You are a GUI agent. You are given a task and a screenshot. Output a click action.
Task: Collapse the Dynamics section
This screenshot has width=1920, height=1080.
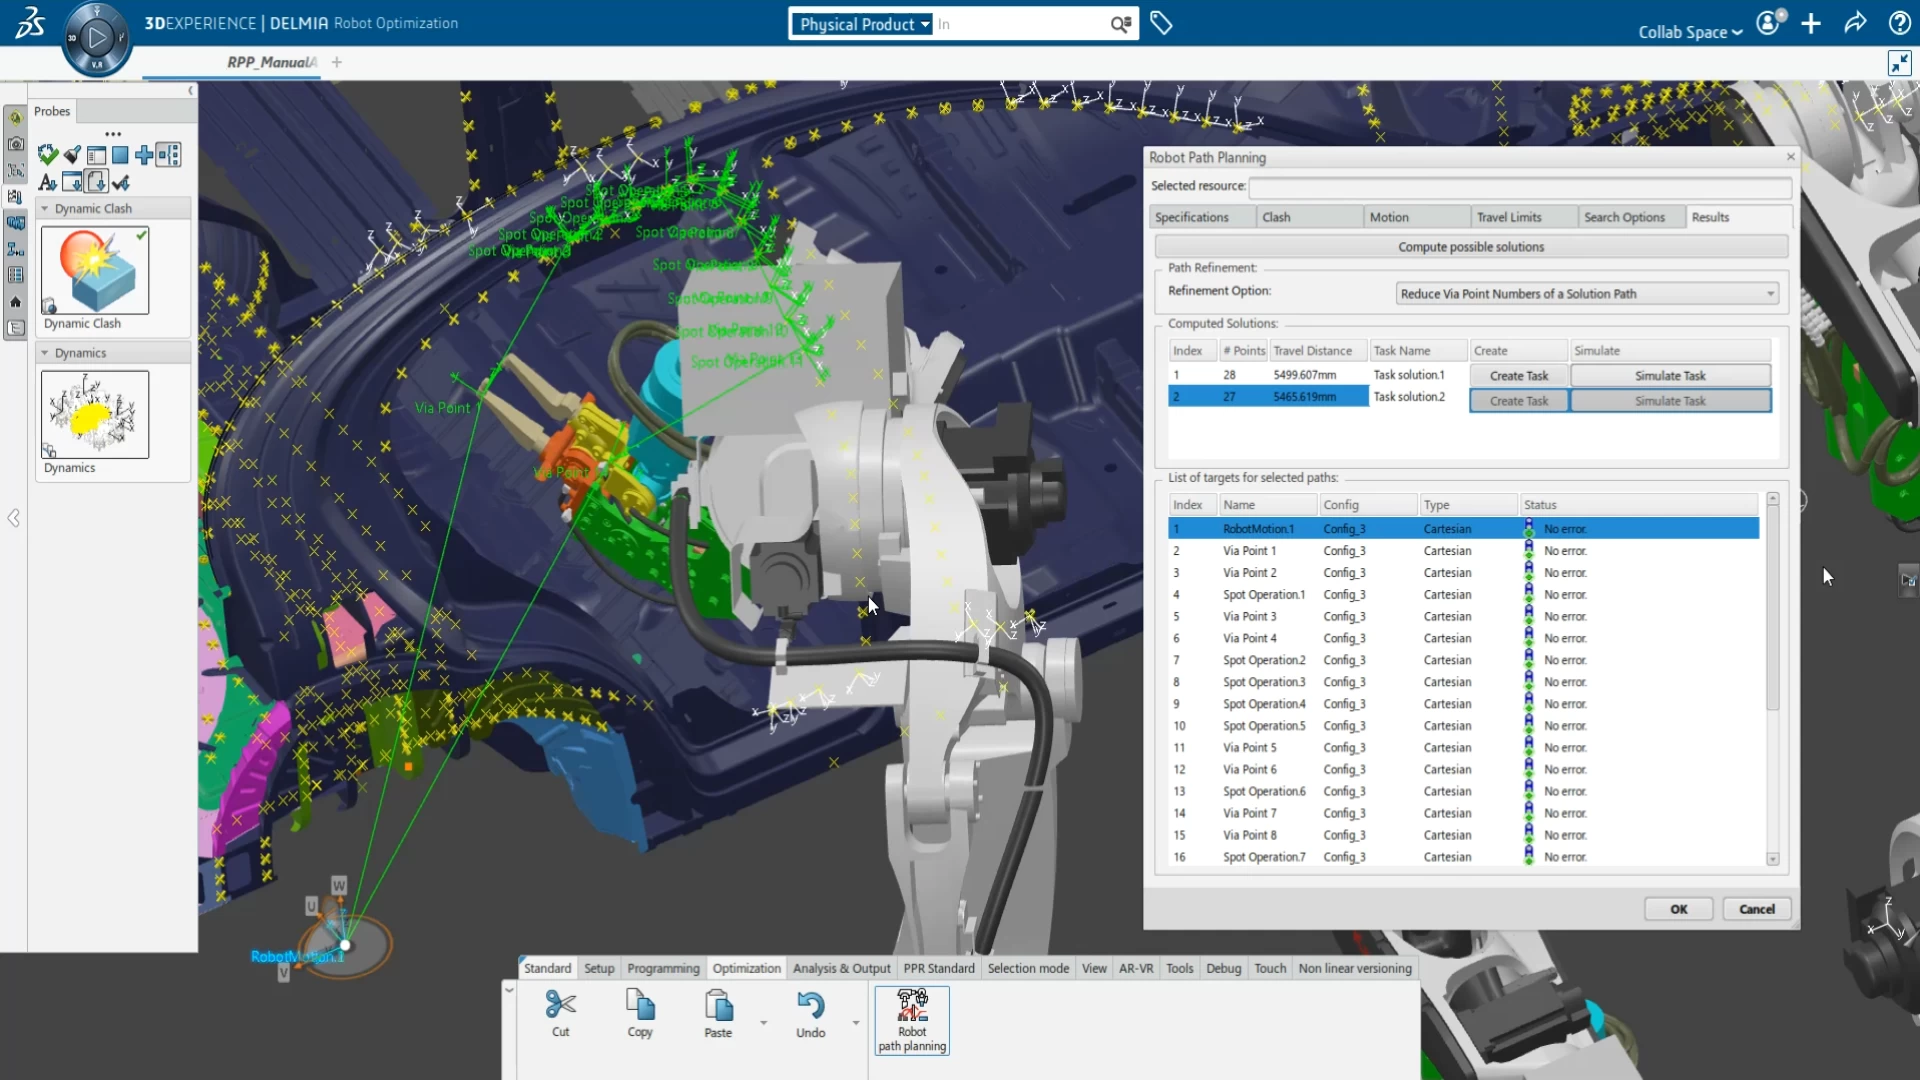[x=45, y=352]
